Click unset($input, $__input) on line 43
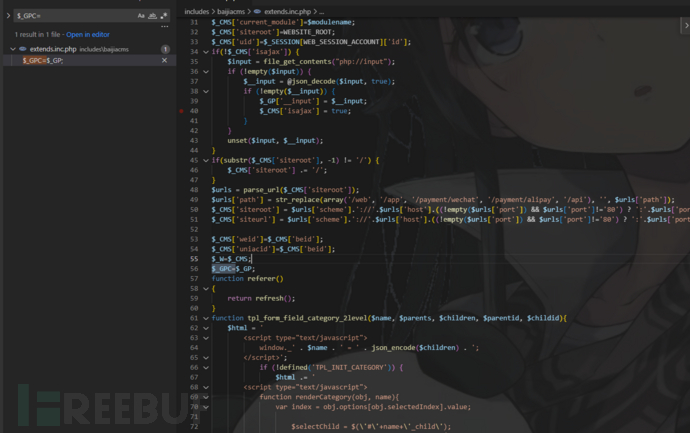 275,141
